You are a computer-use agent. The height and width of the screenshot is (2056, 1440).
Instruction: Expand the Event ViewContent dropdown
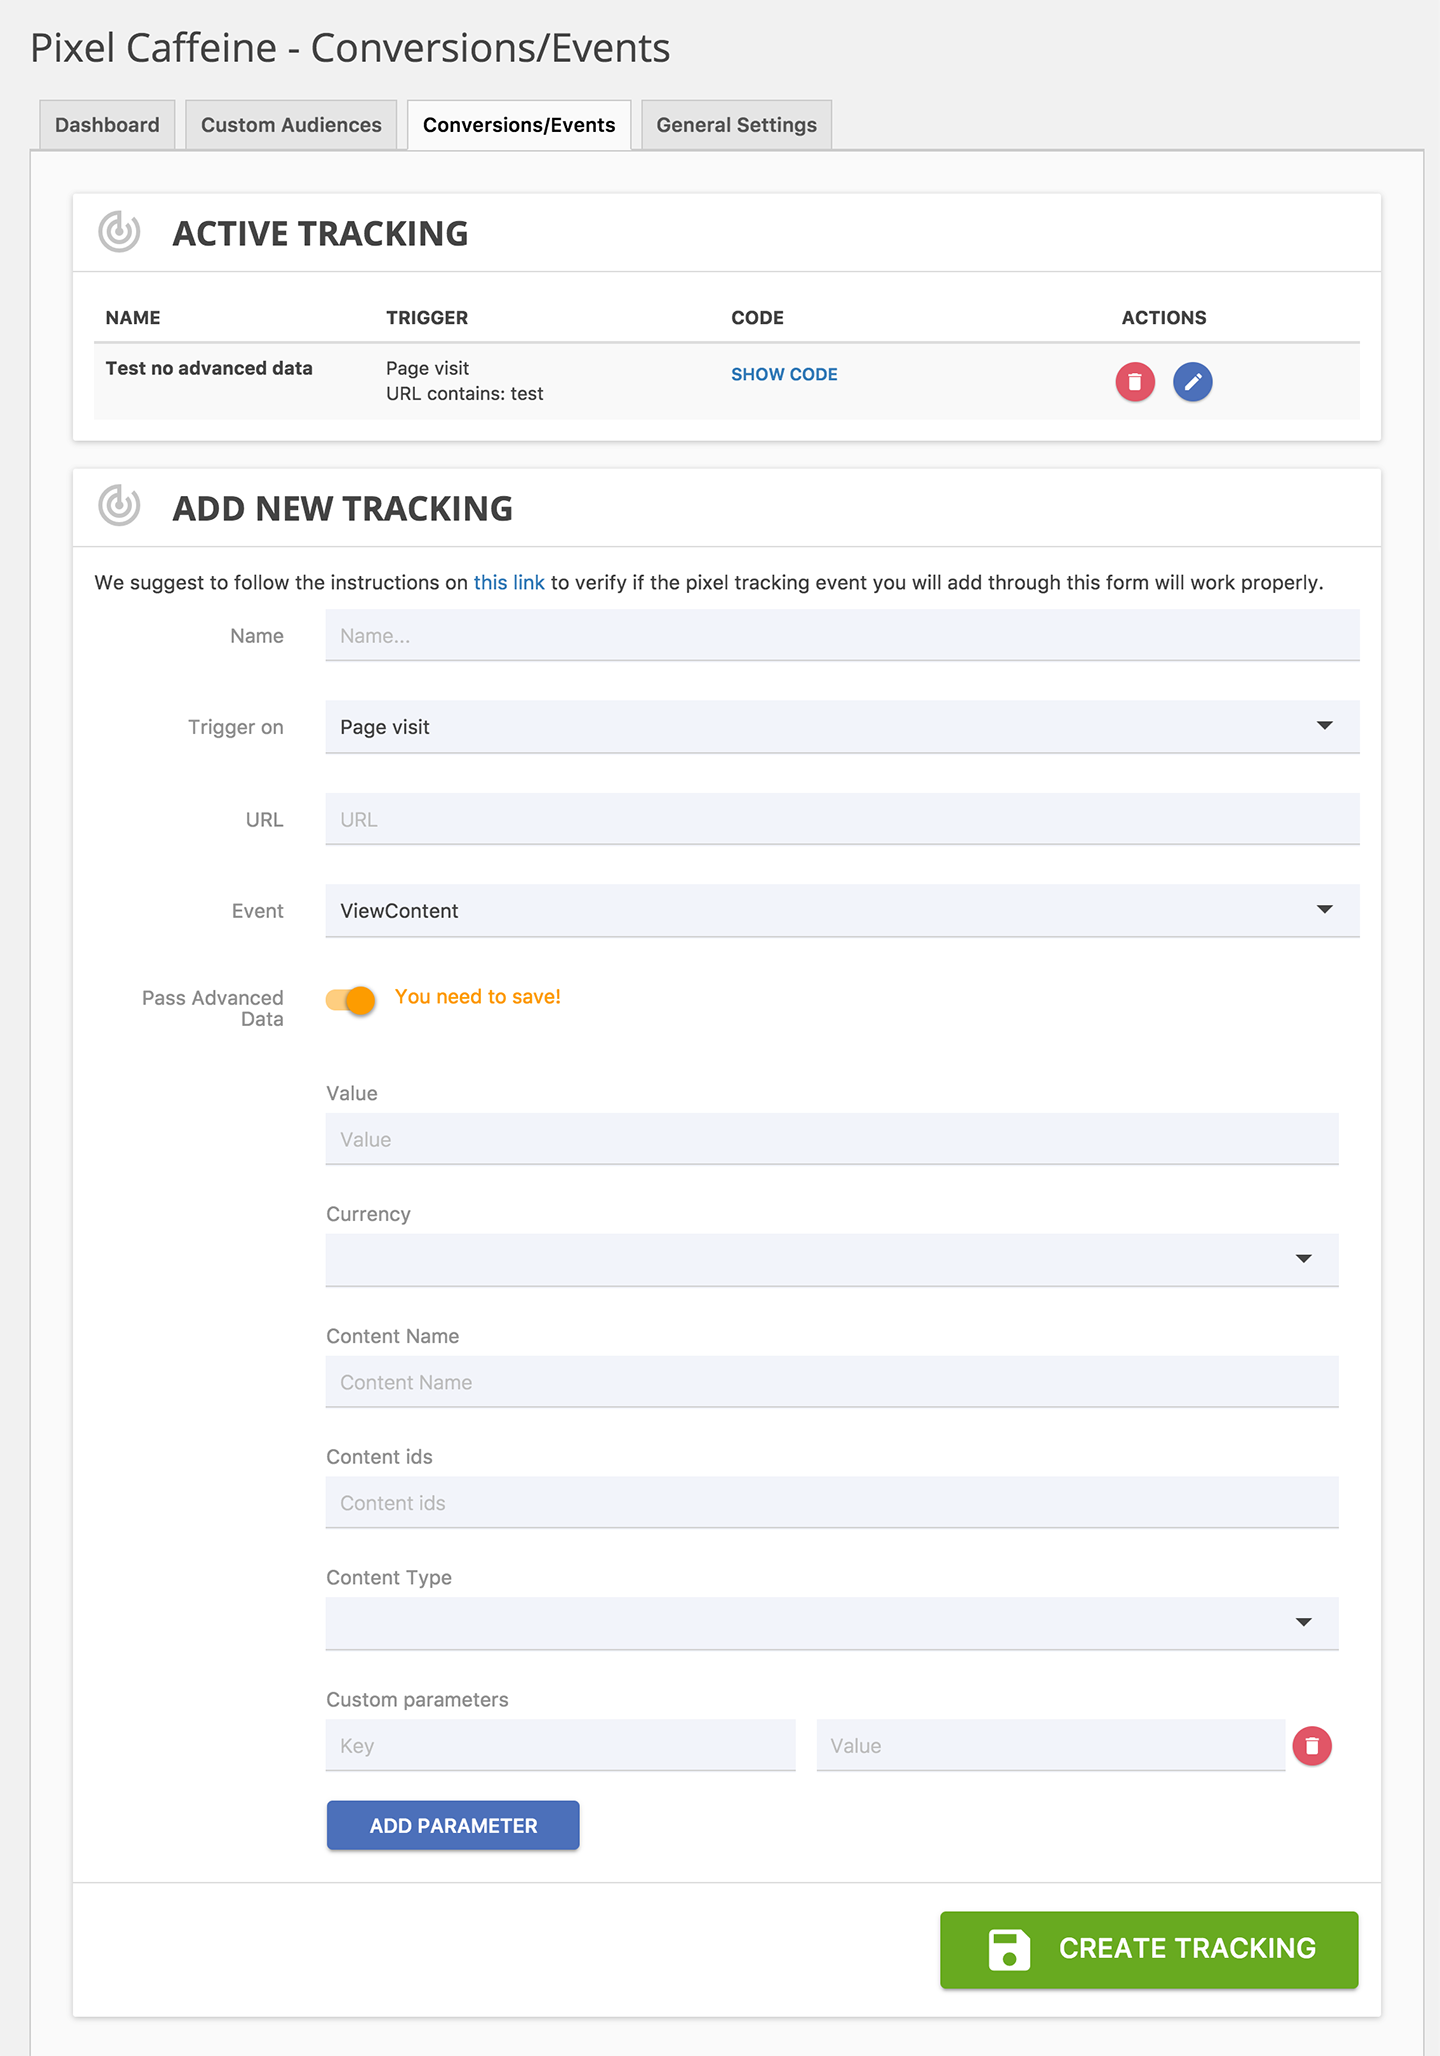pyautogui.click(x=841, y=911)
